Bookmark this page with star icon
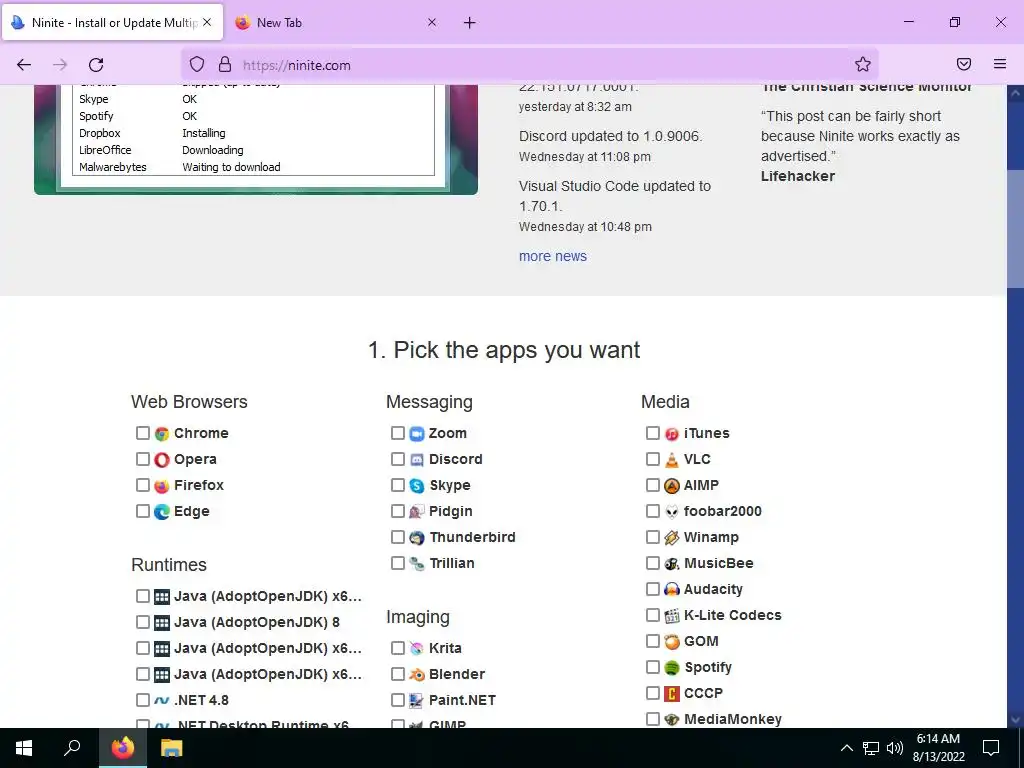This screenshot has width=1024, height=768. [863, 65]
